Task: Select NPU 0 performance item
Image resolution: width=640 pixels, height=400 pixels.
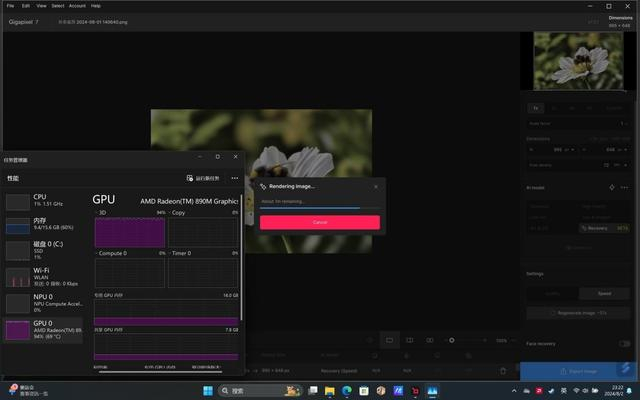Action: 44,303
